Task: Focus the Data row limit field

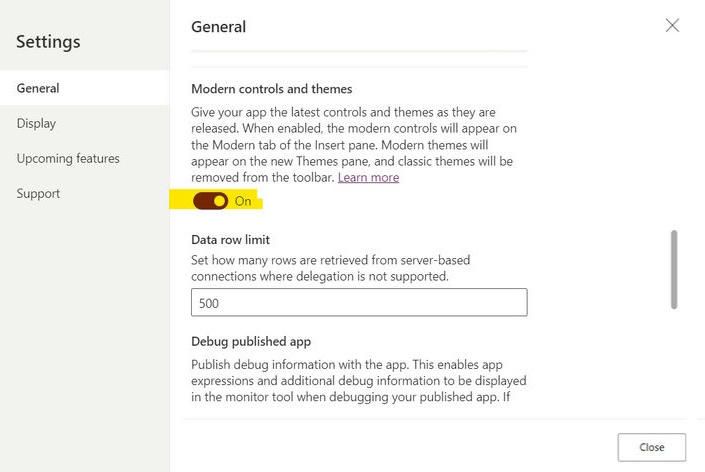Action: [x=359, y=302]
